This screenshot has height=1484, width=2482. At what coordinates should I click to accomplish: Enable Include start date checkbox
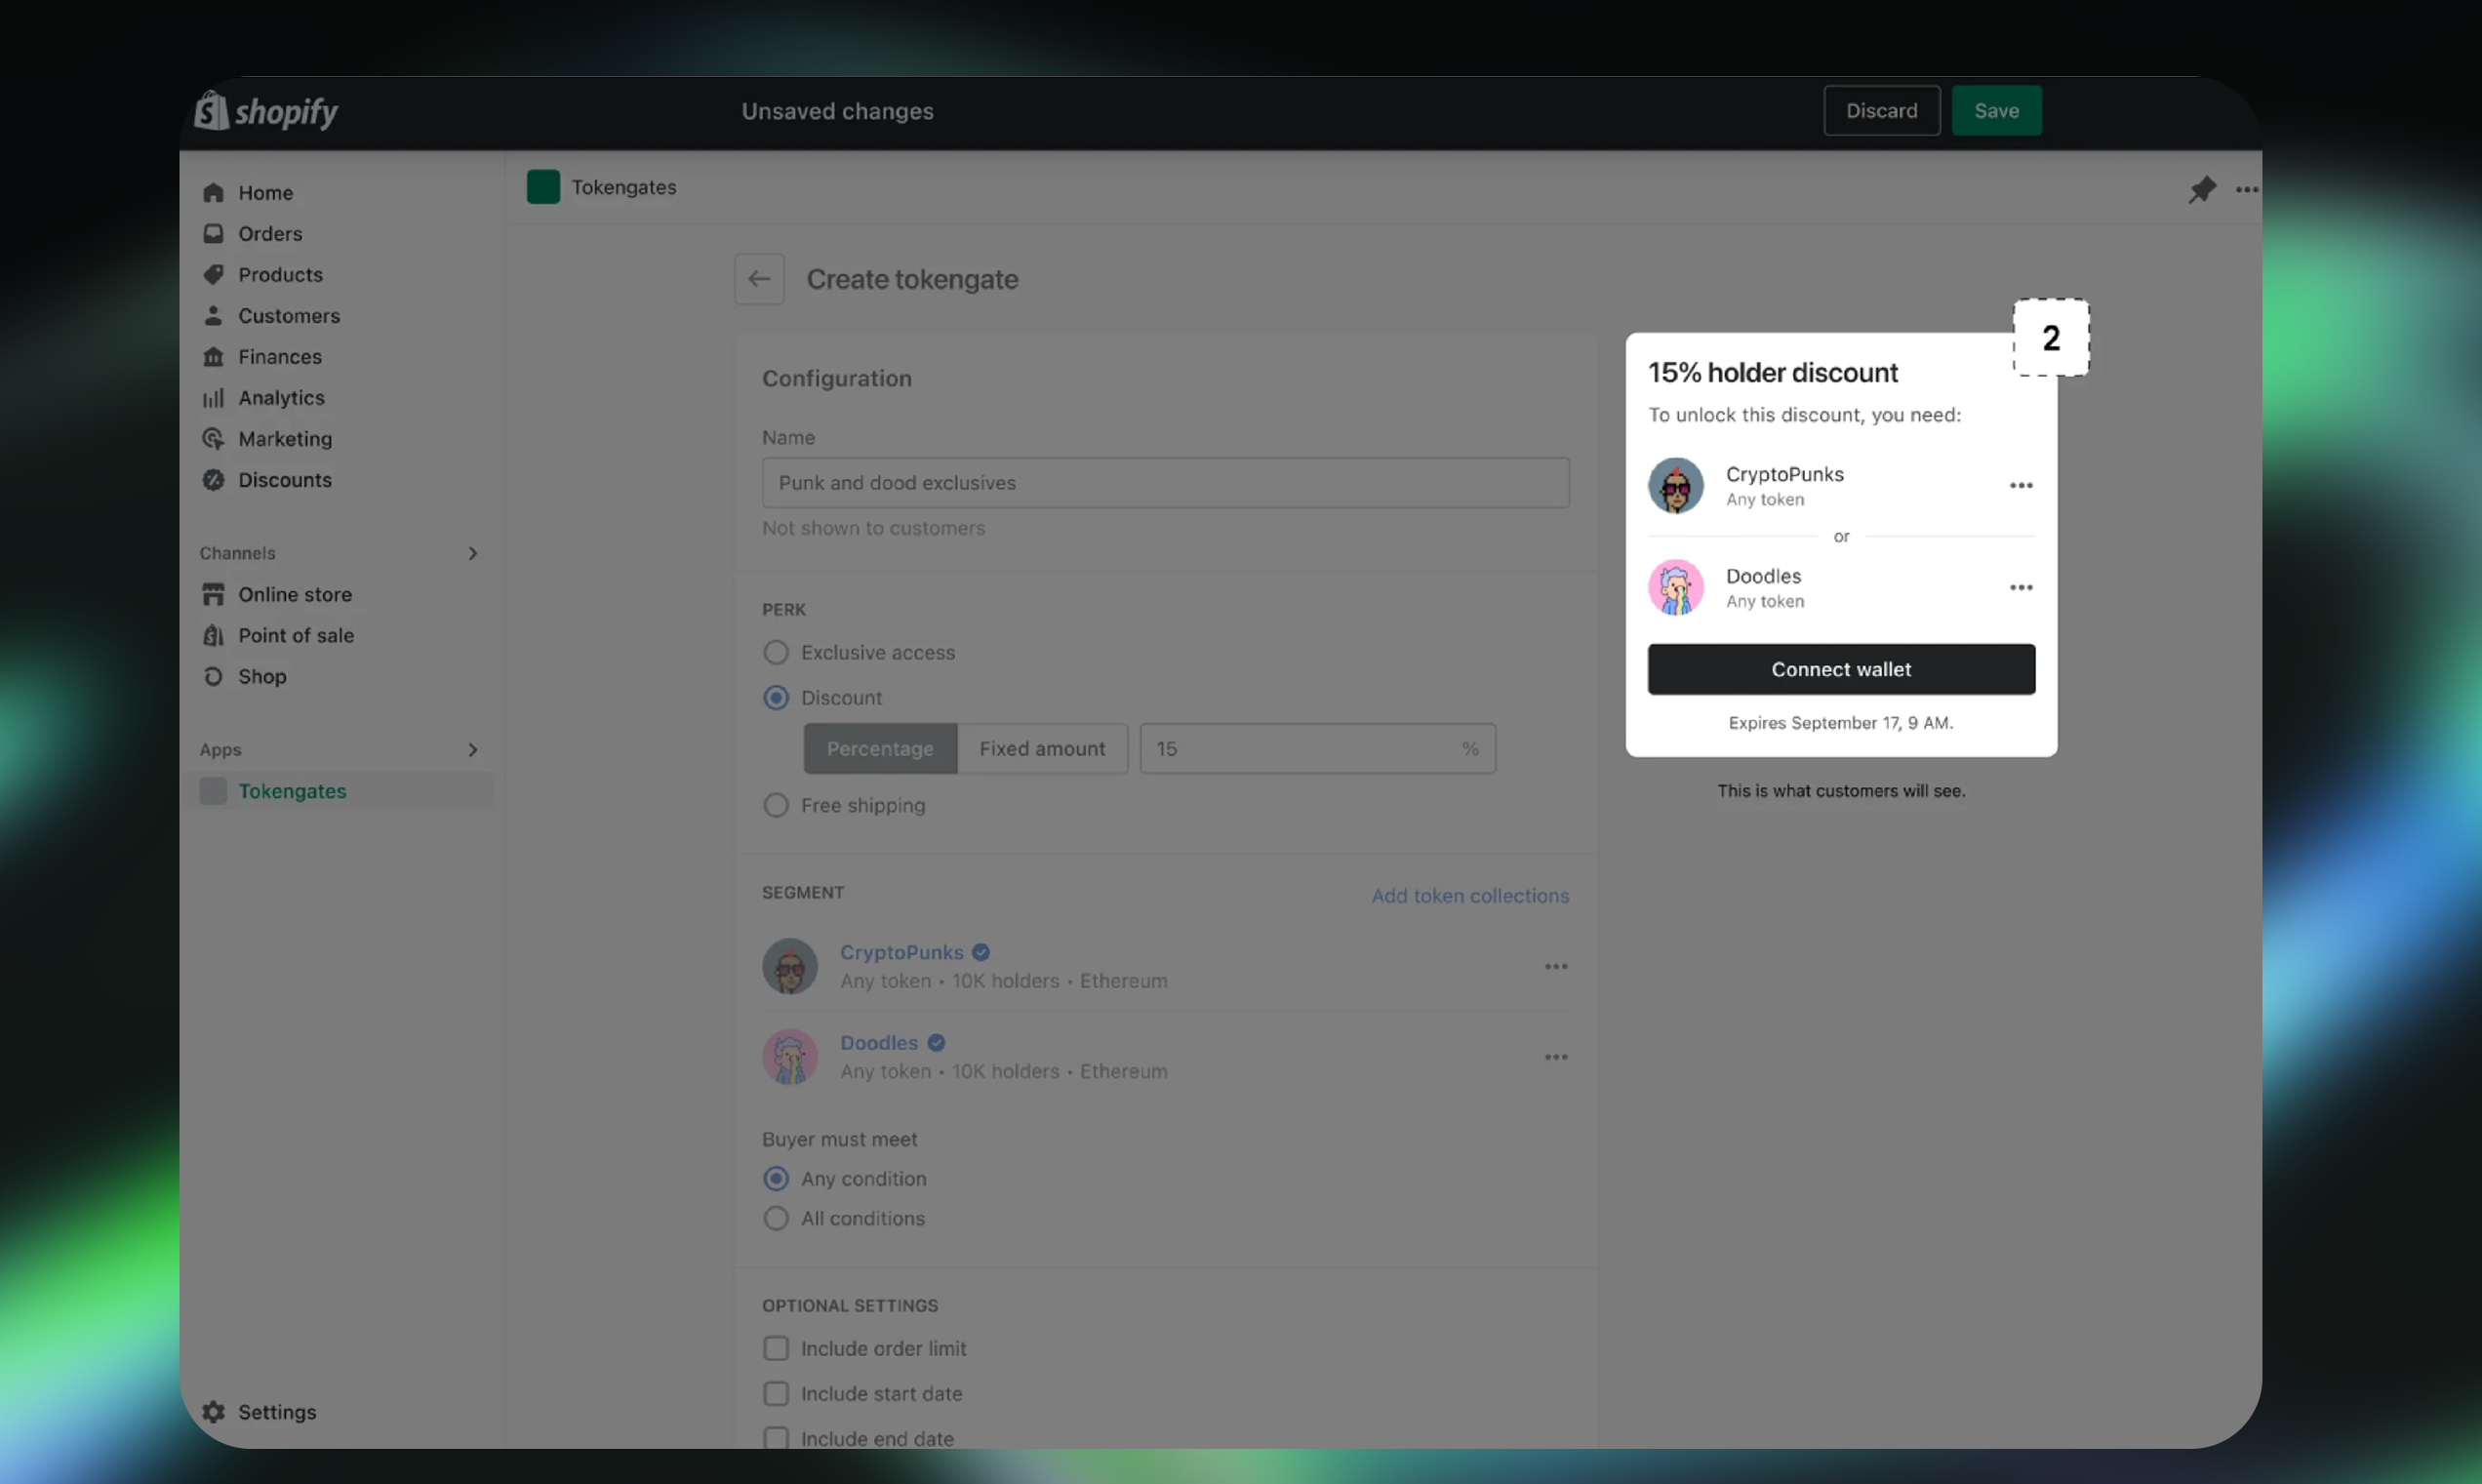[776, 1393]
